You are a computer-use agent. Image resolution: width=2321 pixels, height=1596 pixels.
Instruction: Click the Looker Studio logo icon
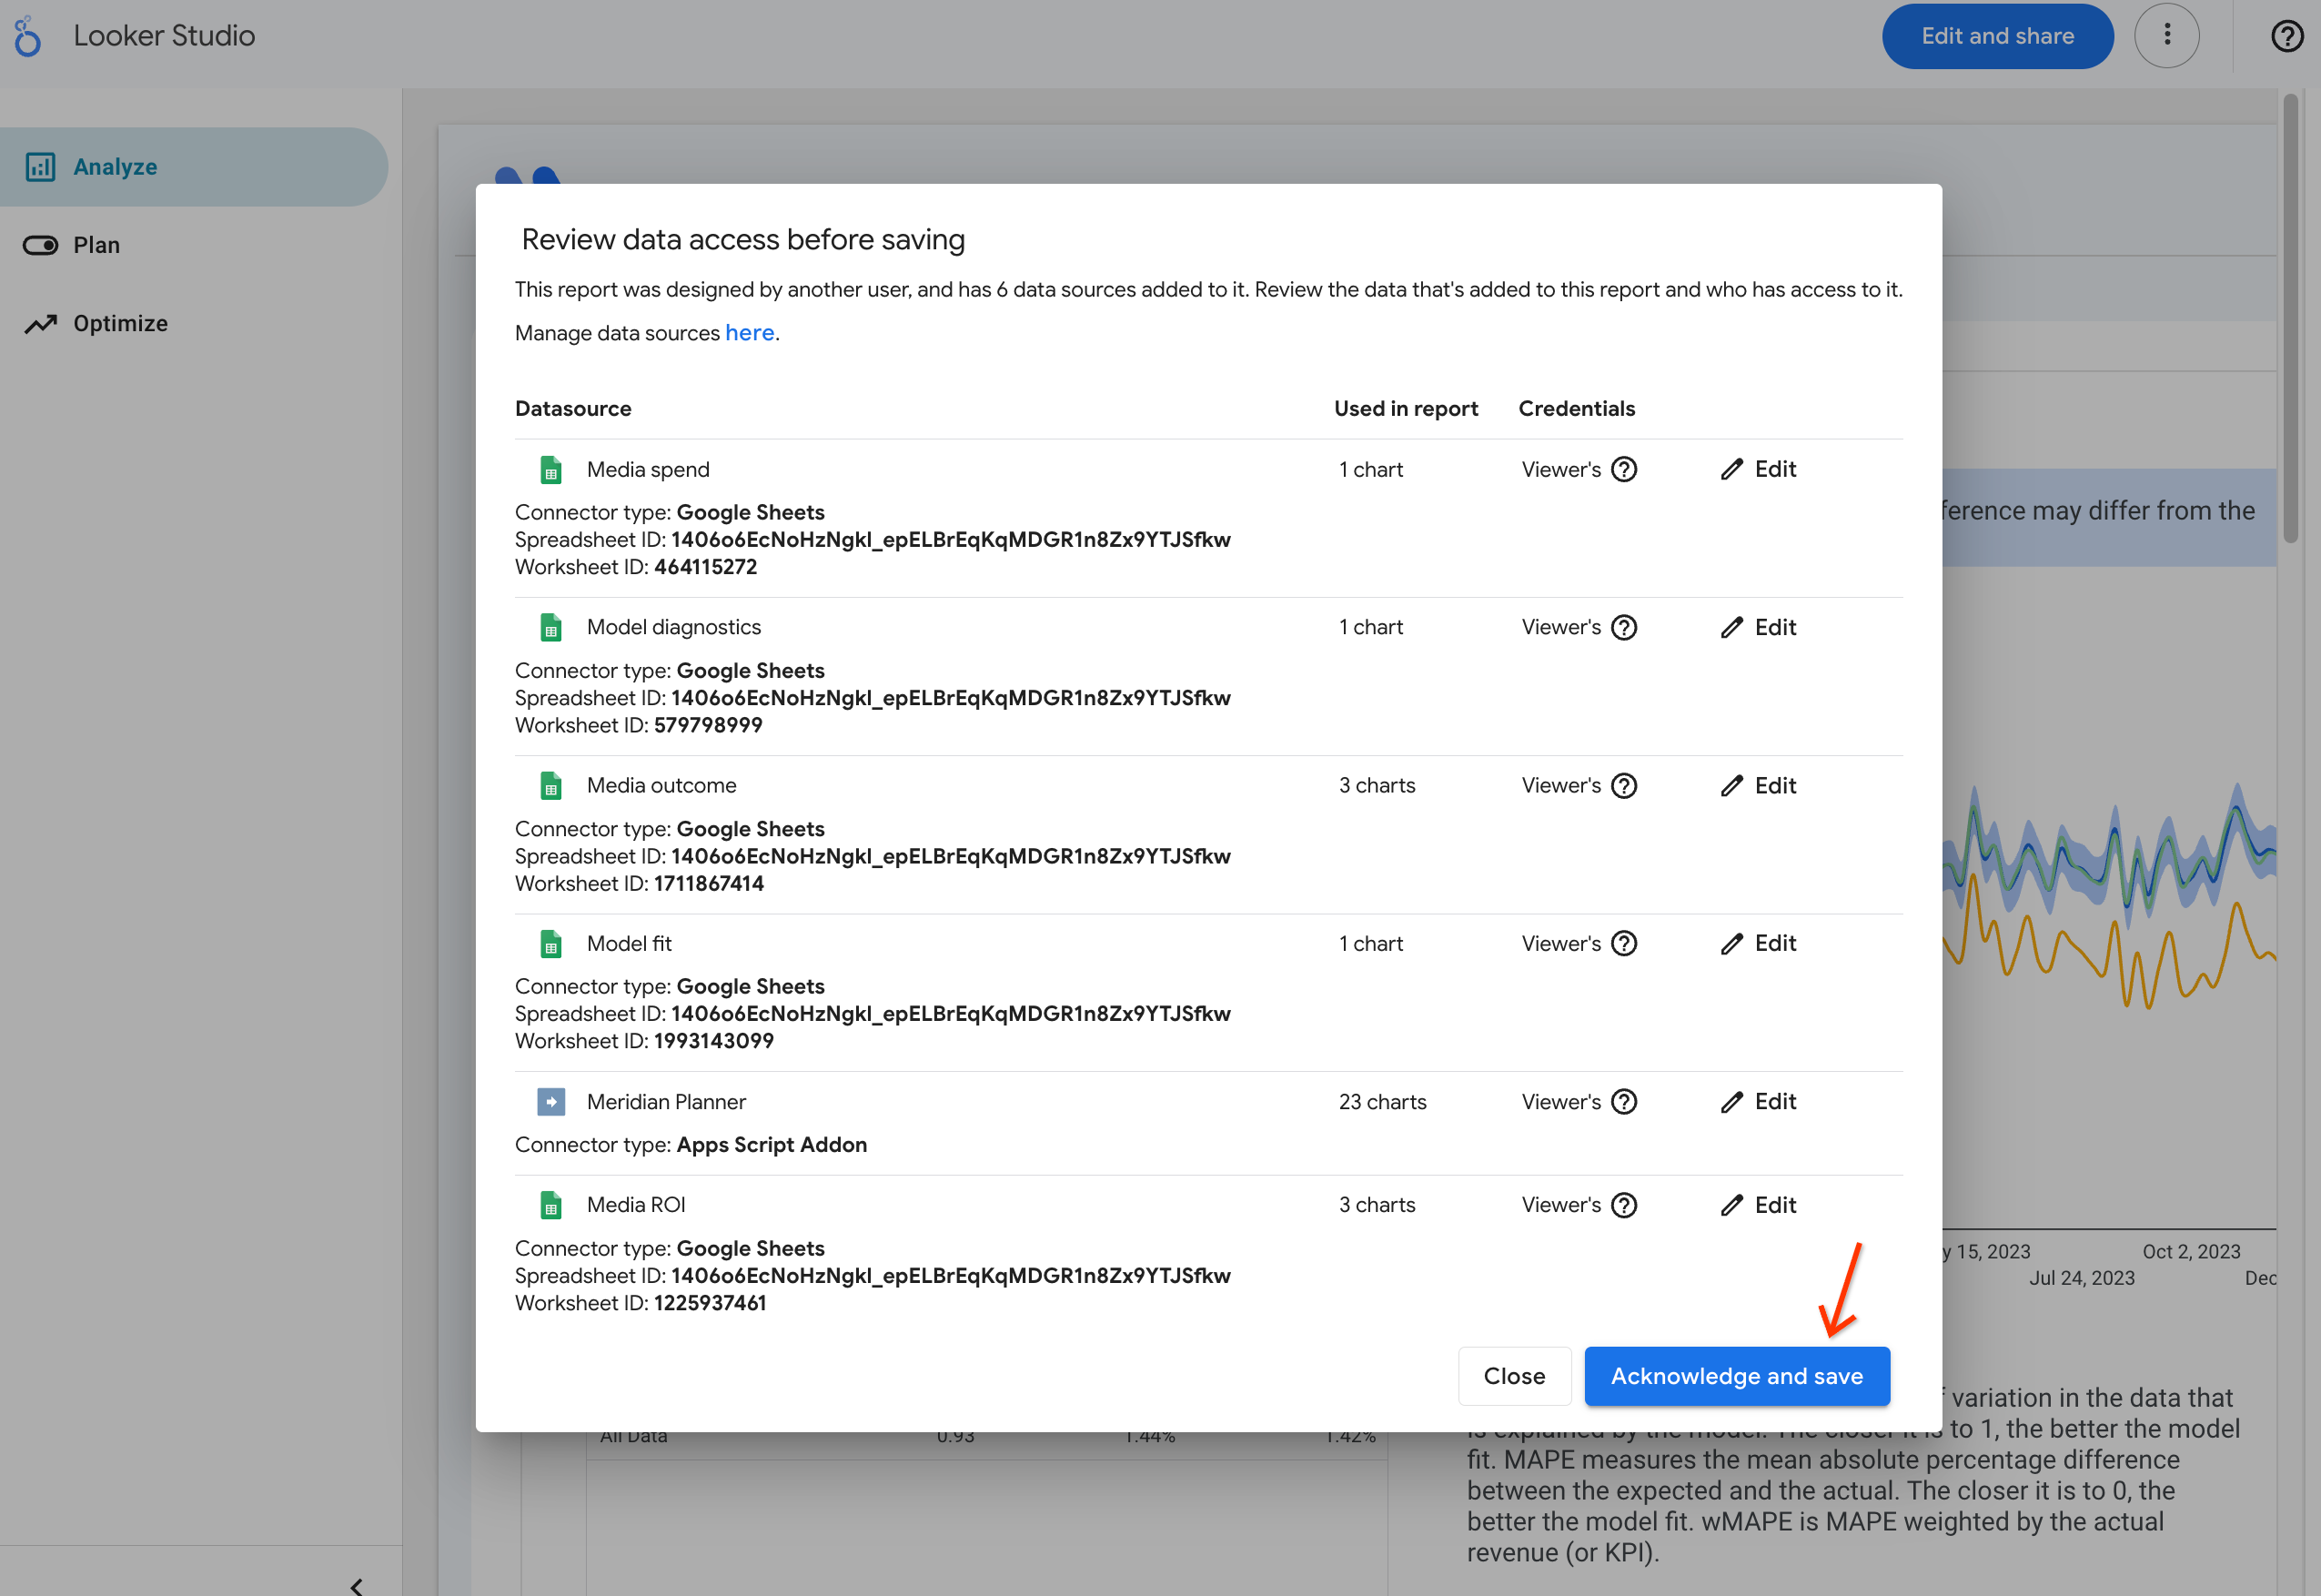tap(26, 35)
